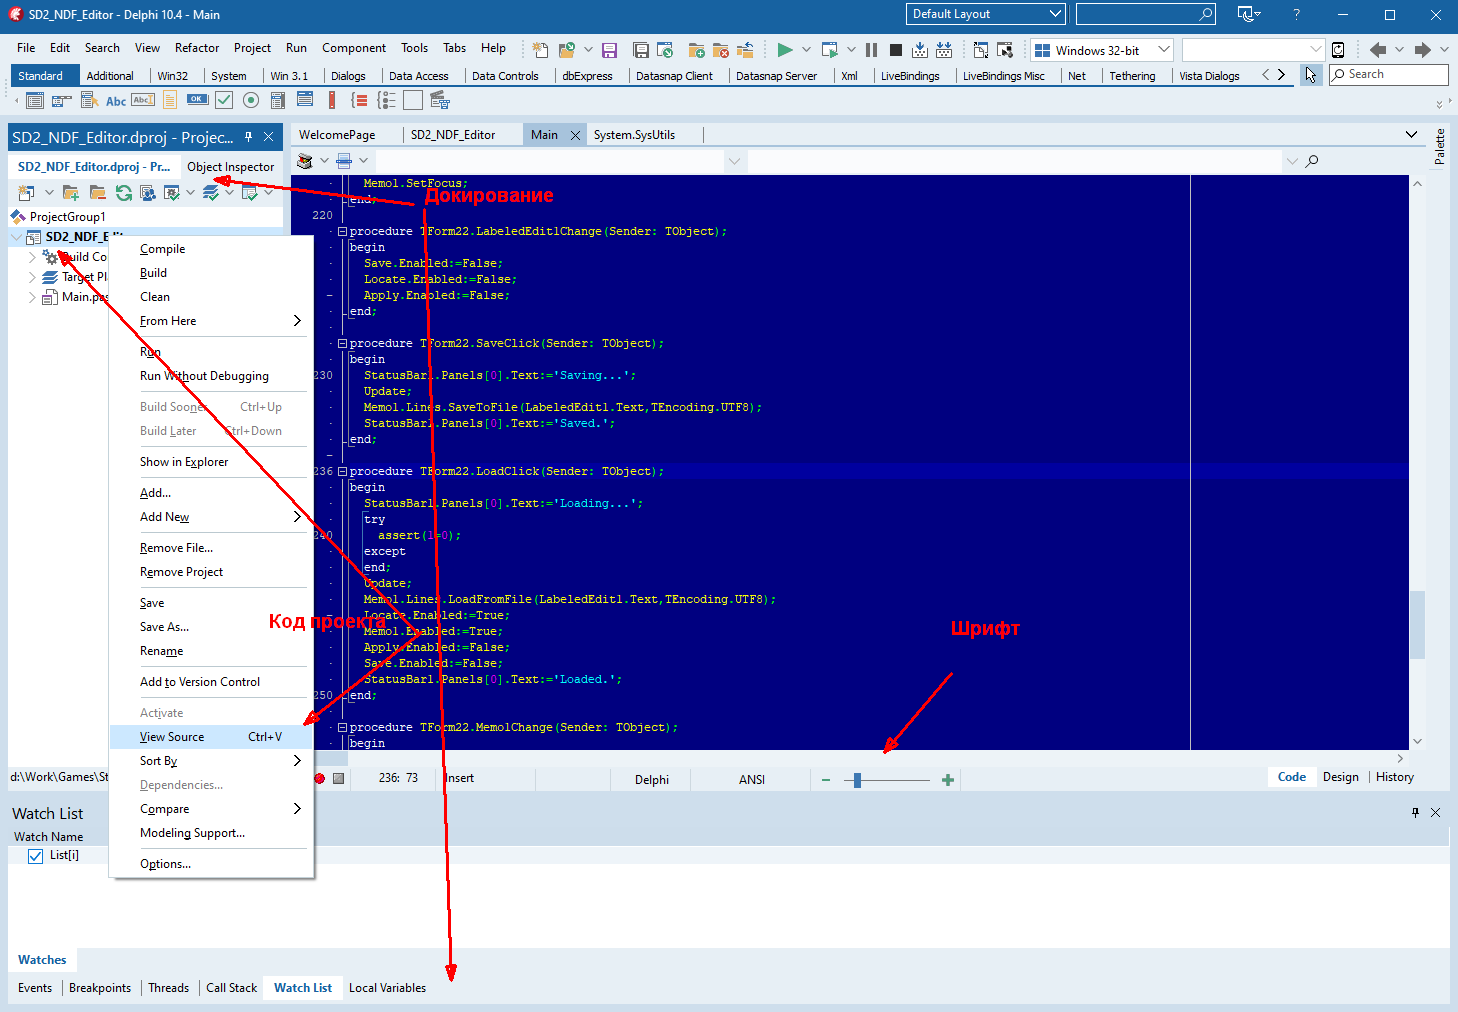Click the Step Over debug icon
The image size is (1458, 1012).
pos(944,50)
